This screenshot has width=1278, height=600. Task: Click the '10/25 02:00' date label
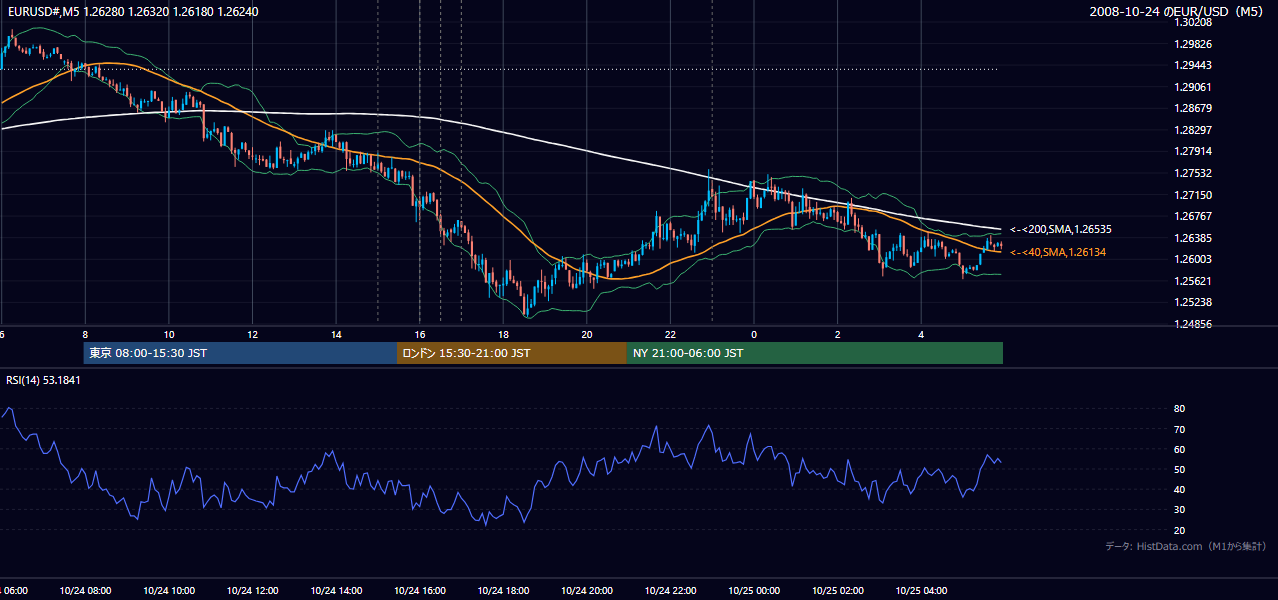[837, 591]
